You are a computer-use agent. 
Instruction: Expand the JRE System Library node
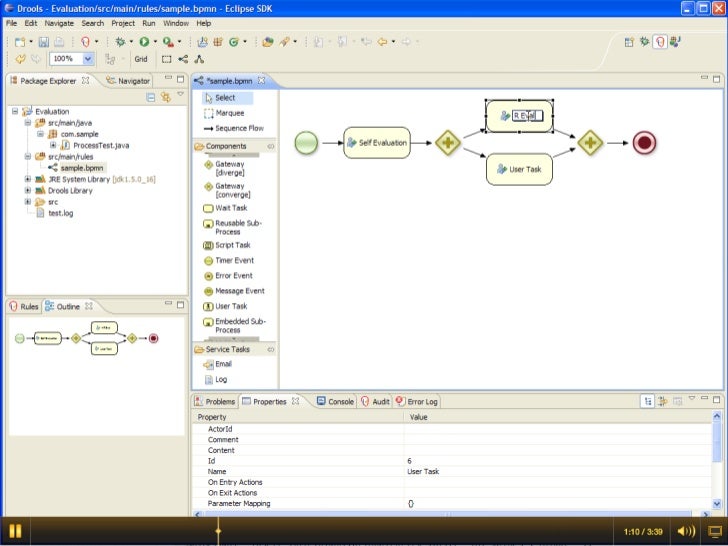click(x=28, y=179)
